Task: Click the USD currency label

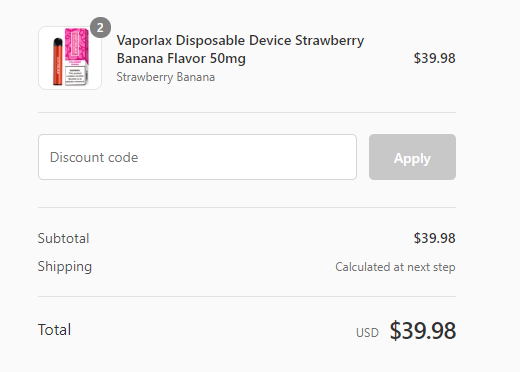Action: pos(367,333)
